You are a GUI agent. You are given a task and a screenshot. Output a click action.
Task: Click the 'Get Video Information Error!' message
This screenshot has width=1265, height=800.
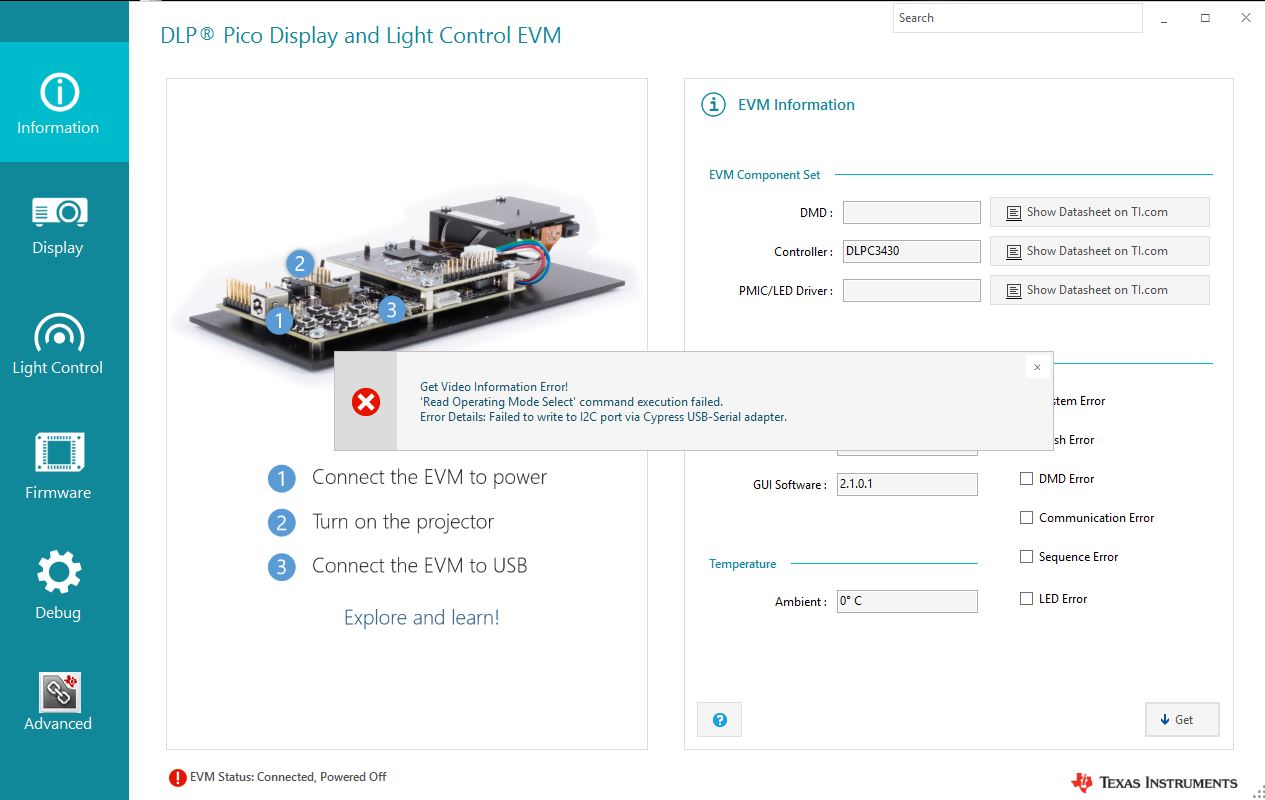pyautogui.click(x=494, y=387)
